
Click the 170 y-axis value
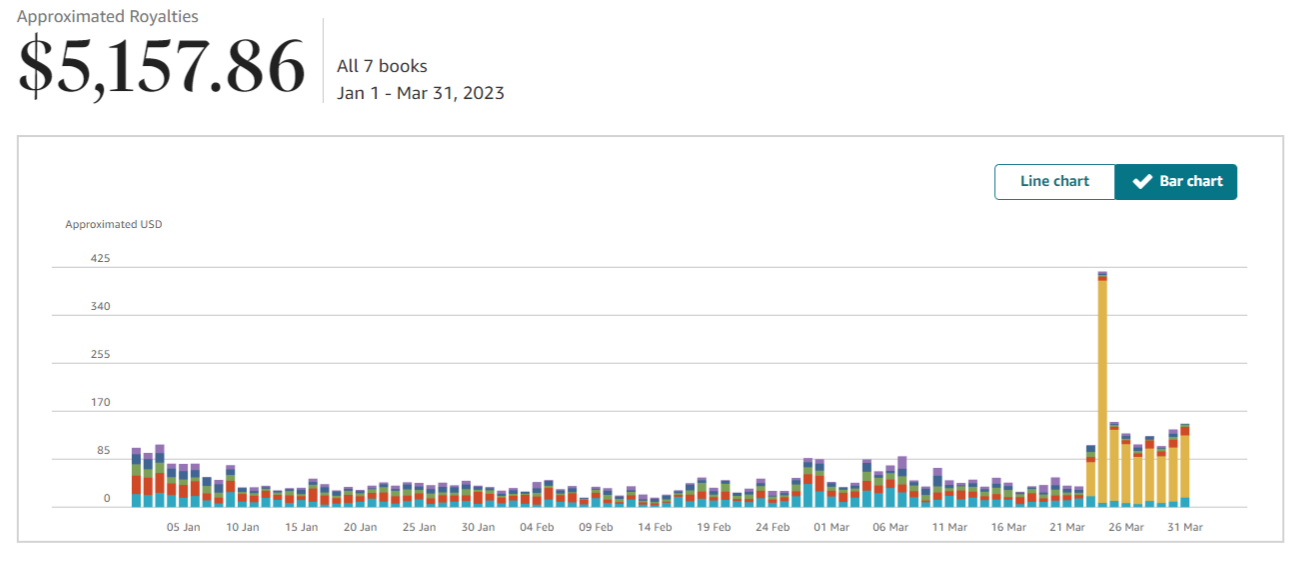pos(100,402)
